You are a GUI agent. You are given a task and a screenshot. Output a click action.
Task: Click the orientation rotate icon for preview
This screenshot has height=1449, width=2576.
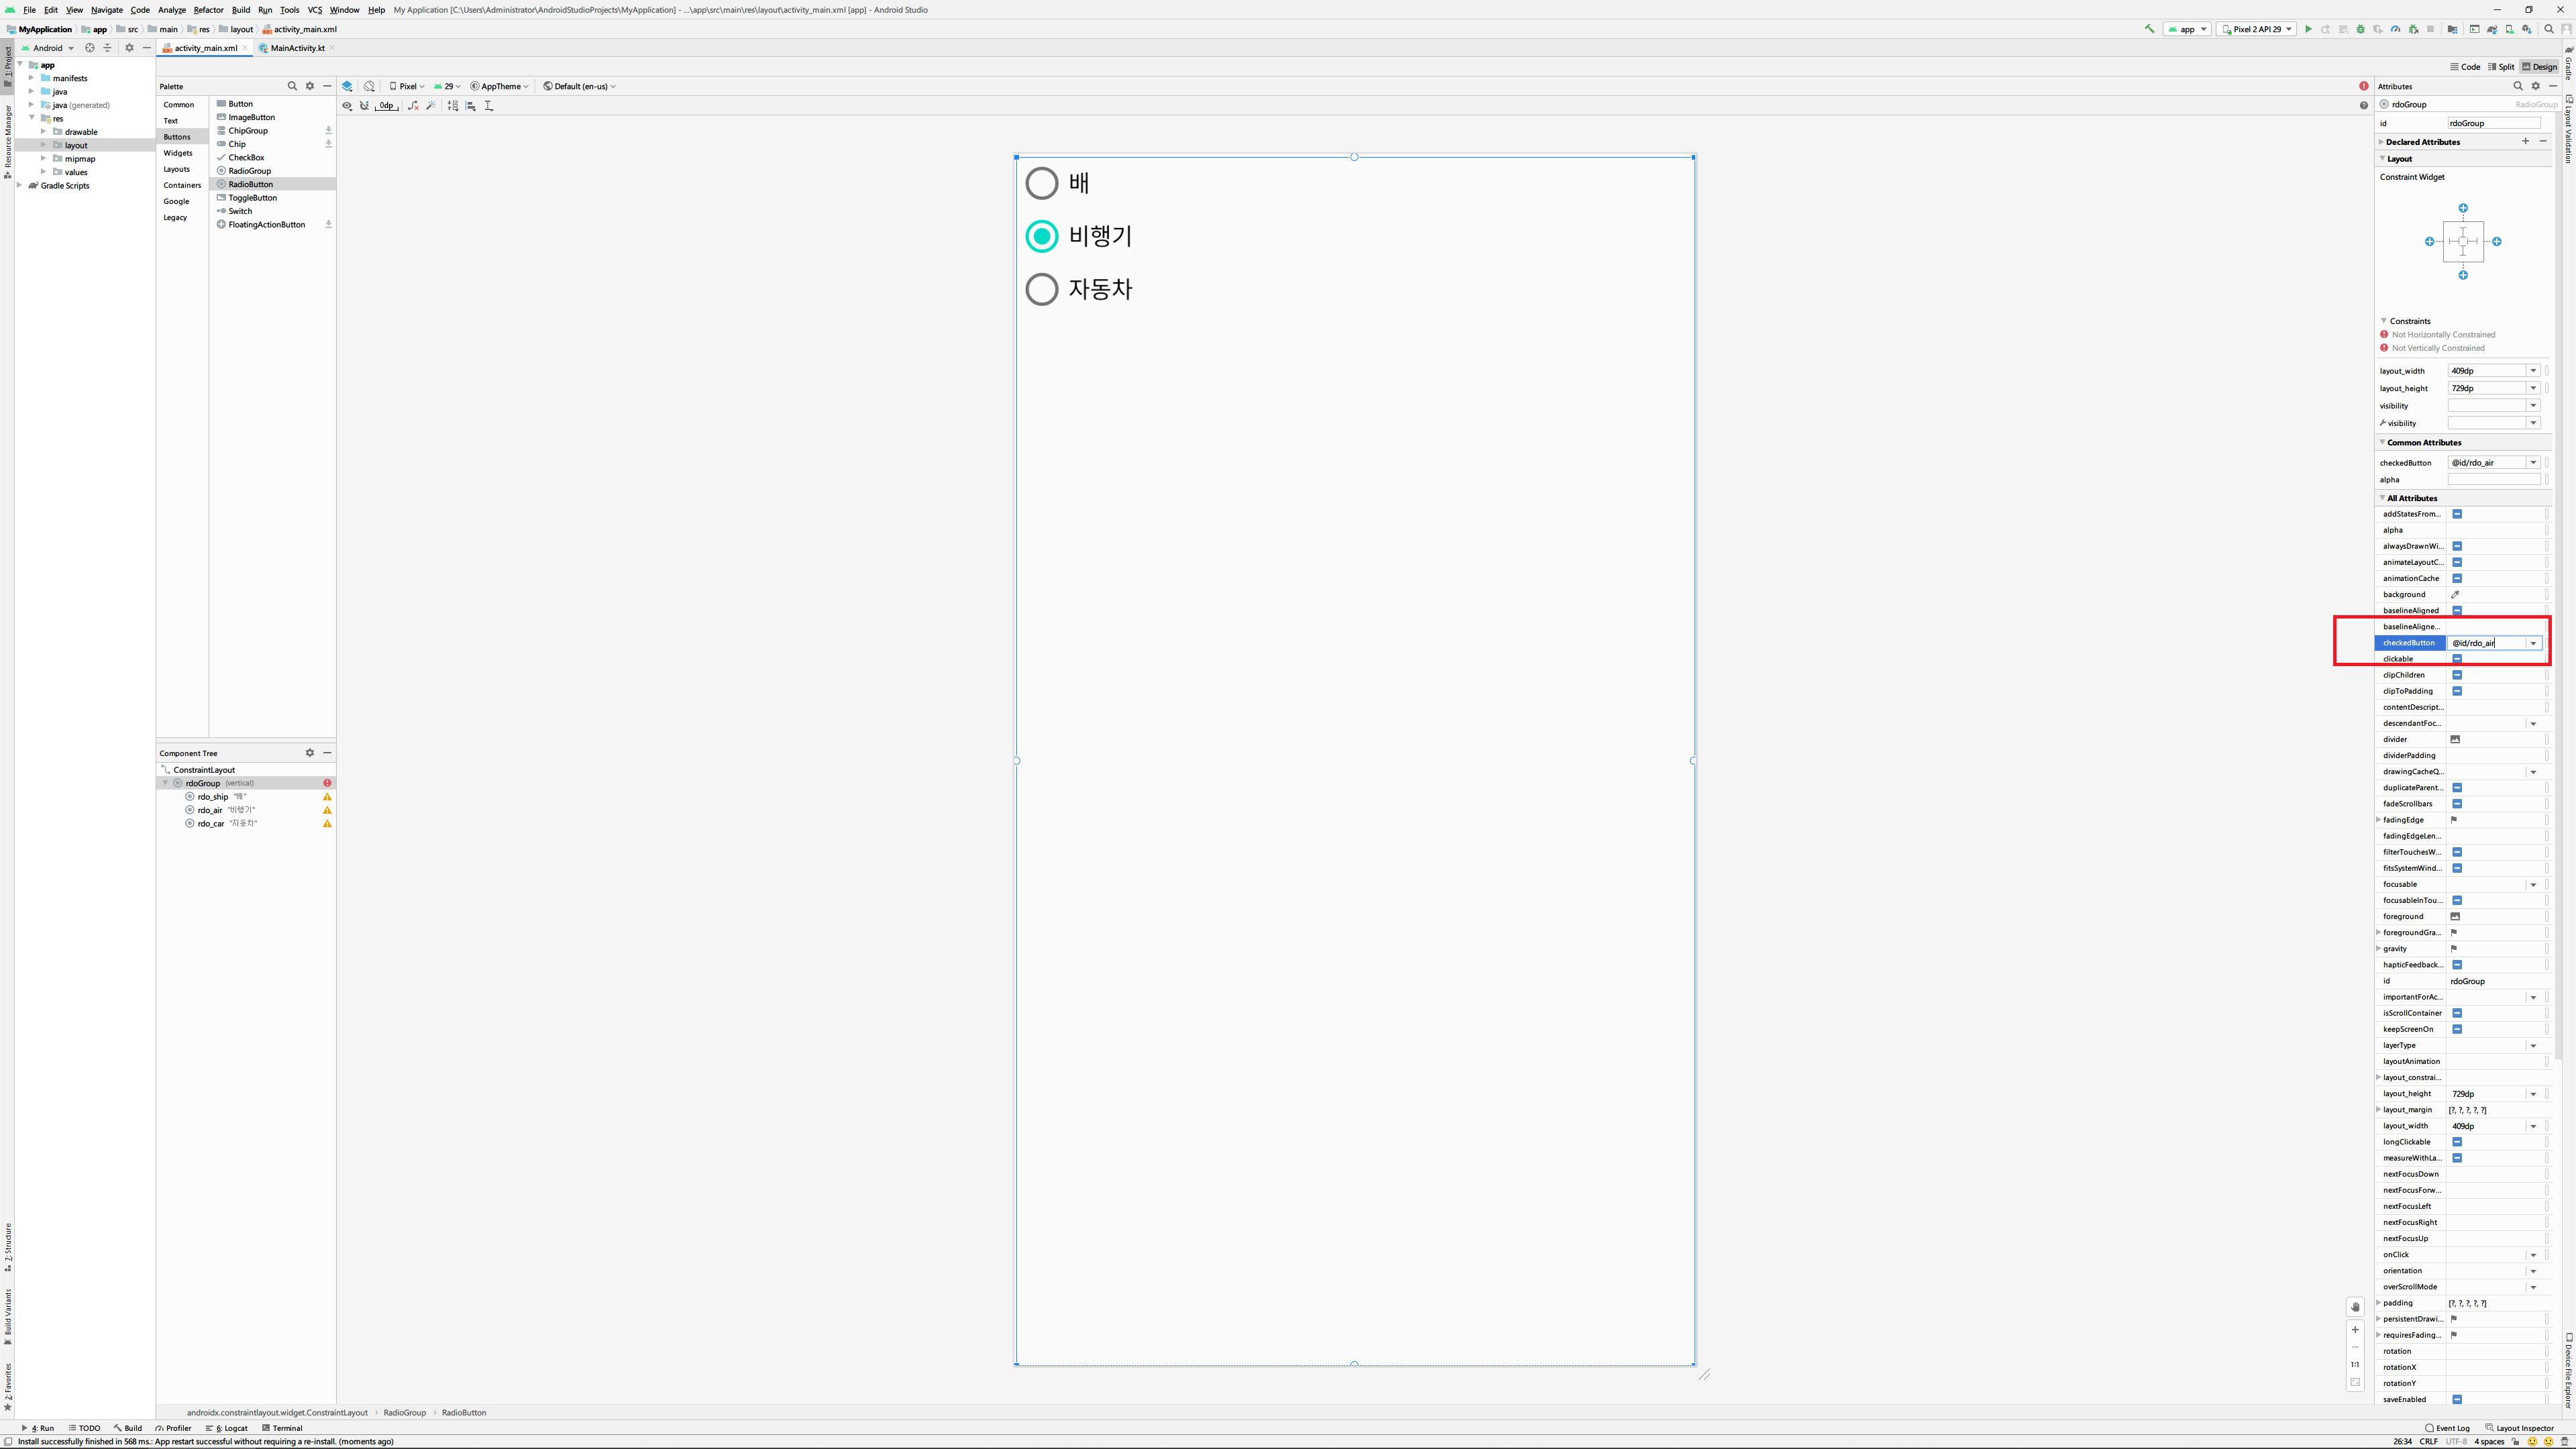tap(370, 86)
